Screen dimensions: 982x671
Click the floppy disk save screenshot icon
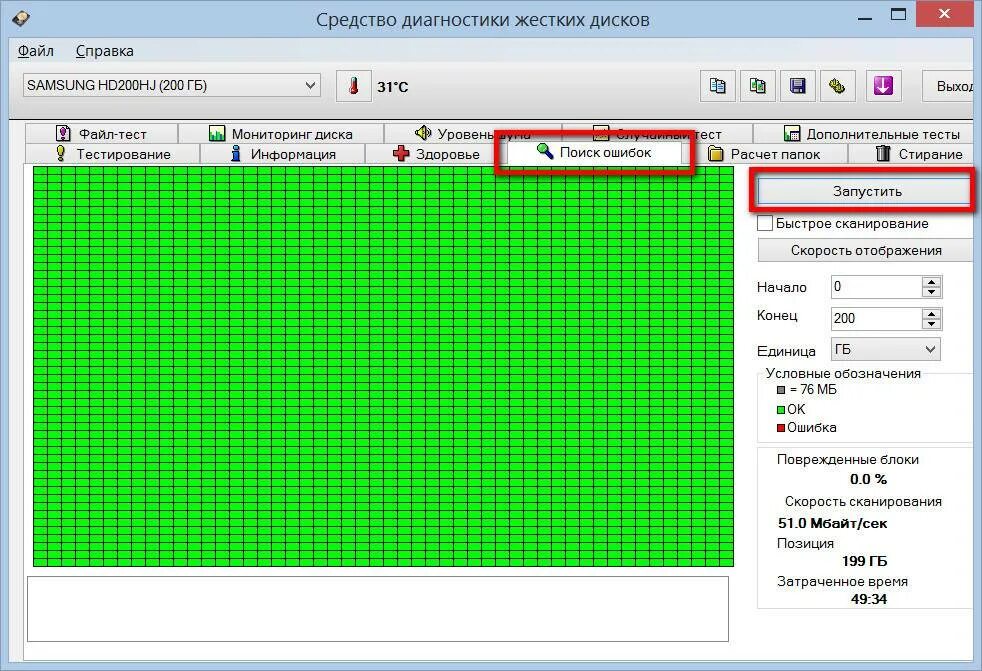tap(797, 86)
